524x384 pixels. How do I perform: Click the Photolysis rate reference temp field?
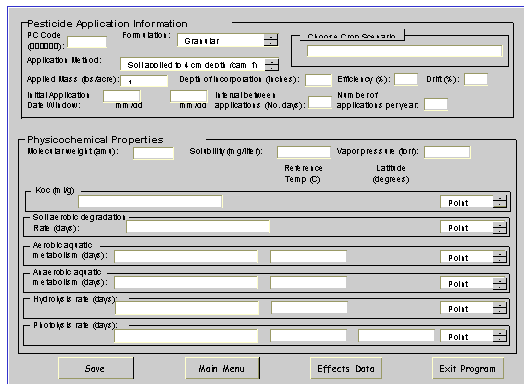coord(308,335)
